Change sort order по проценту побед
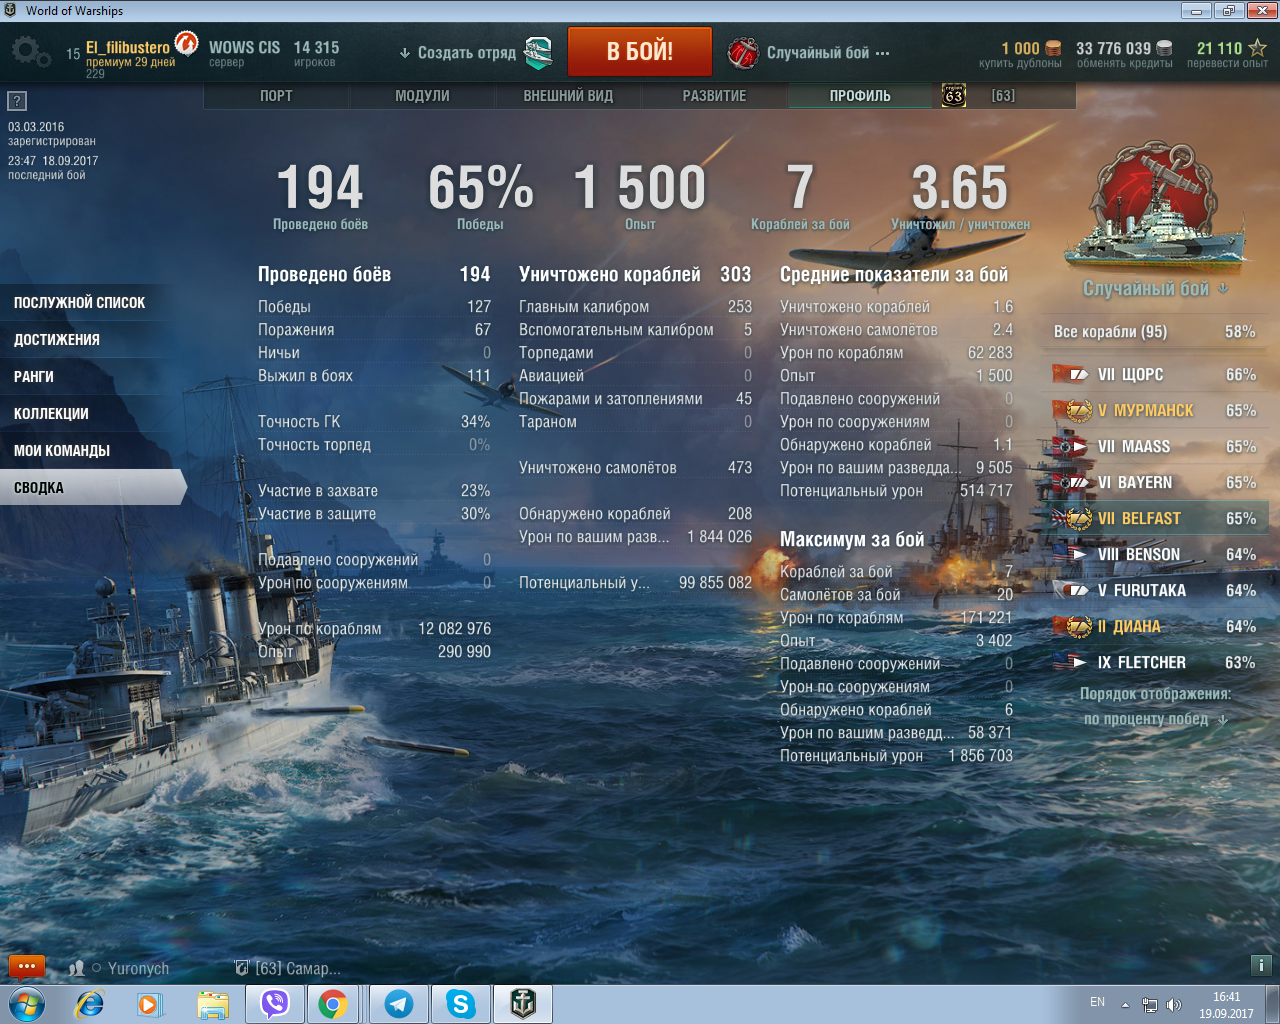Screen dimensions: 1280x1024 [1155, 719]
